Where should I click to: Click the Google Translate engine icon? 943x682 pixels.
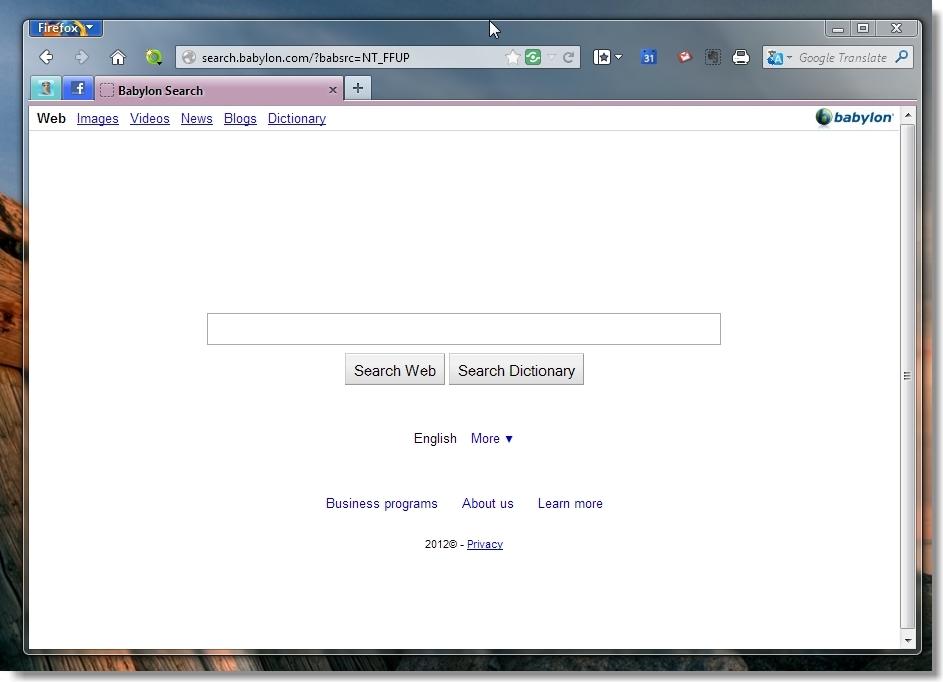[775, 57]
